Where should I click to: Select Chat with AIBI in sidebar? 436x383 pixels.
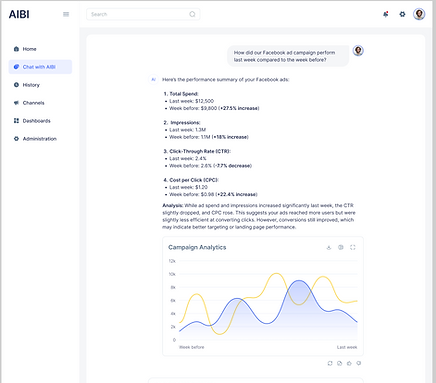pos(40,67)
